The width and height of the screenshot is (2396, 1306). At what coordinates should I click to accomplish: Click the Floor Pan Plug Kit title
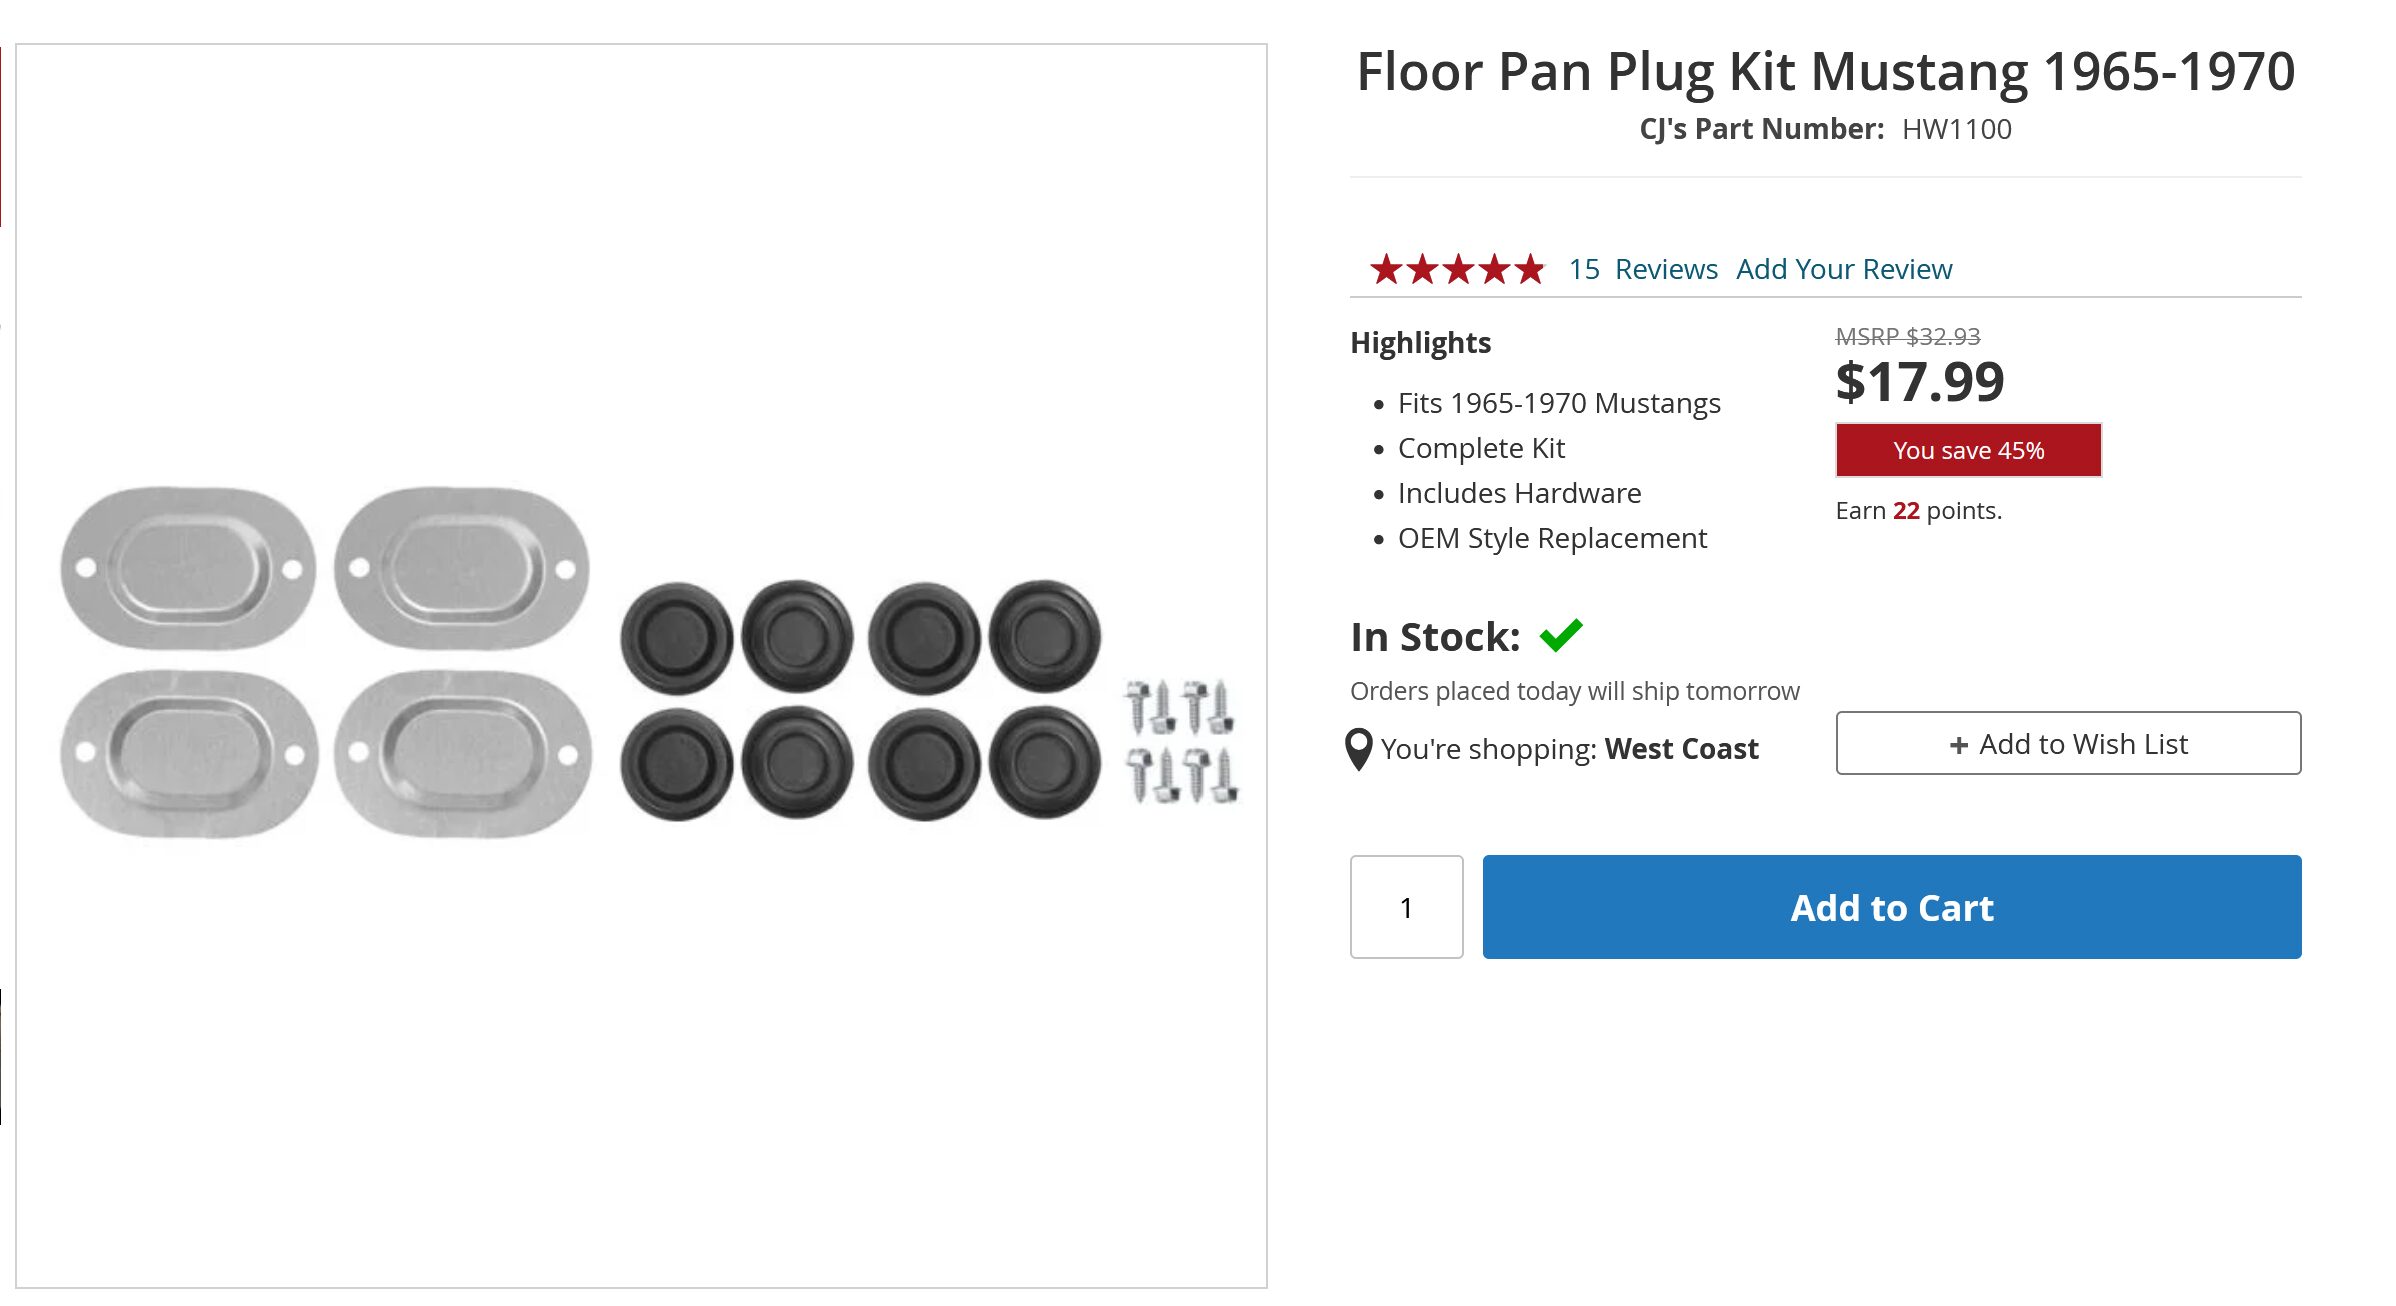click(x=1825, y=72)
